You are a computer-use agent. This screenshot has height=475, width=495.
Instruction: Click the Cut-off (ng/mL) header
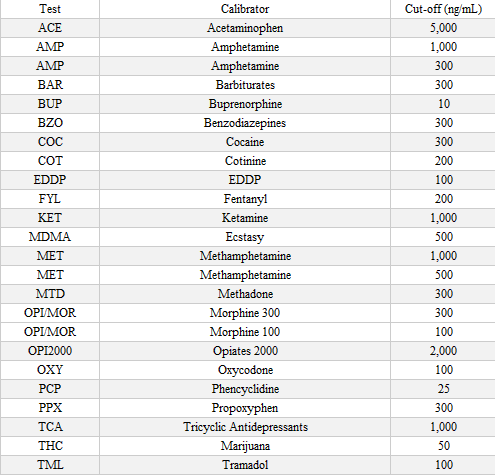pos(443,9)
